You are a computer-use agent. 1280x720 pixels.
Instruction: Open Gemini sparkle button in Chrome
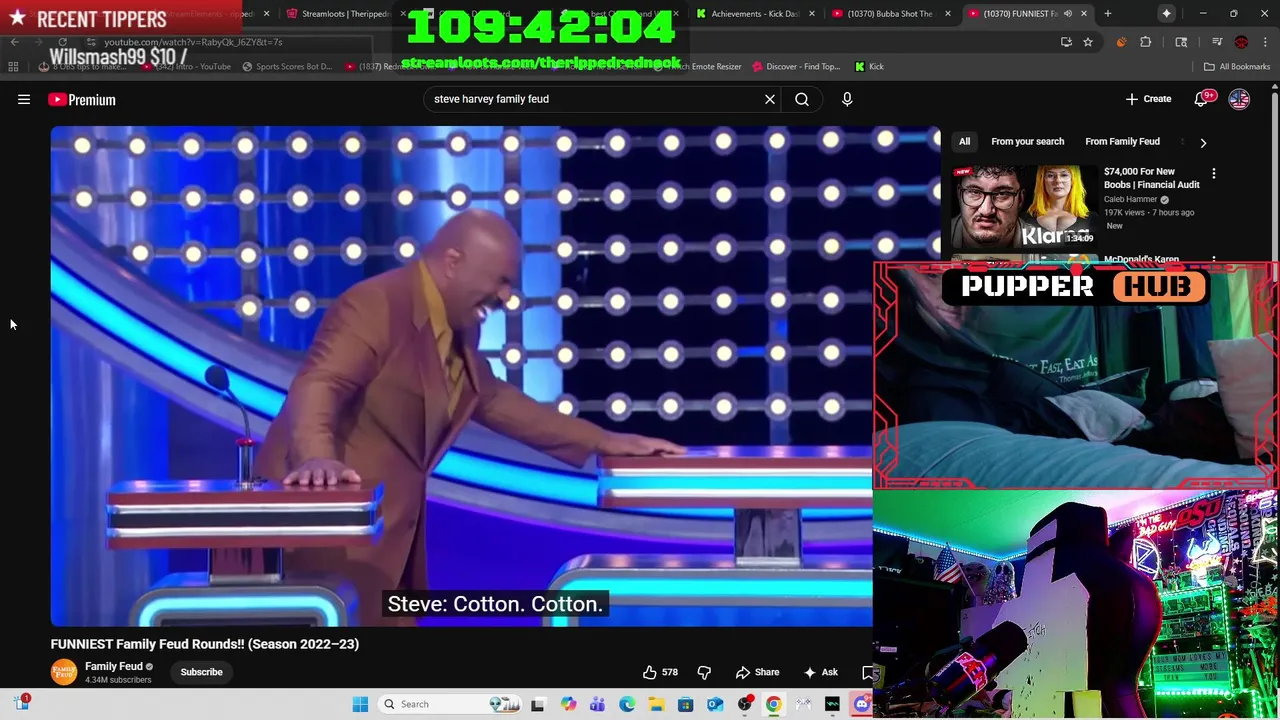[1167, 13]
